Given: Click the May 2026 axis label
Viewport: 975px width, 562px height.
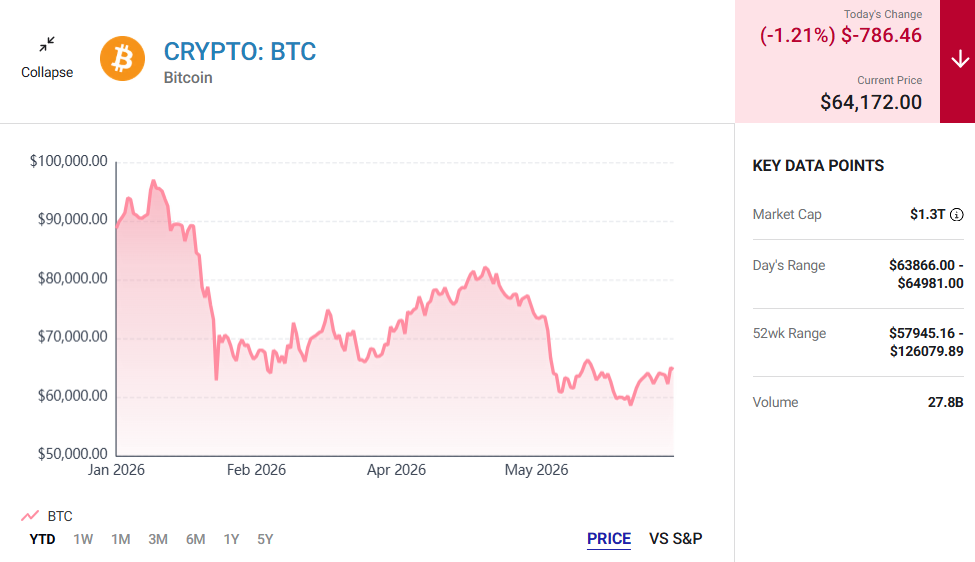Looking at the screenshot, I should [x=536, y=470].
